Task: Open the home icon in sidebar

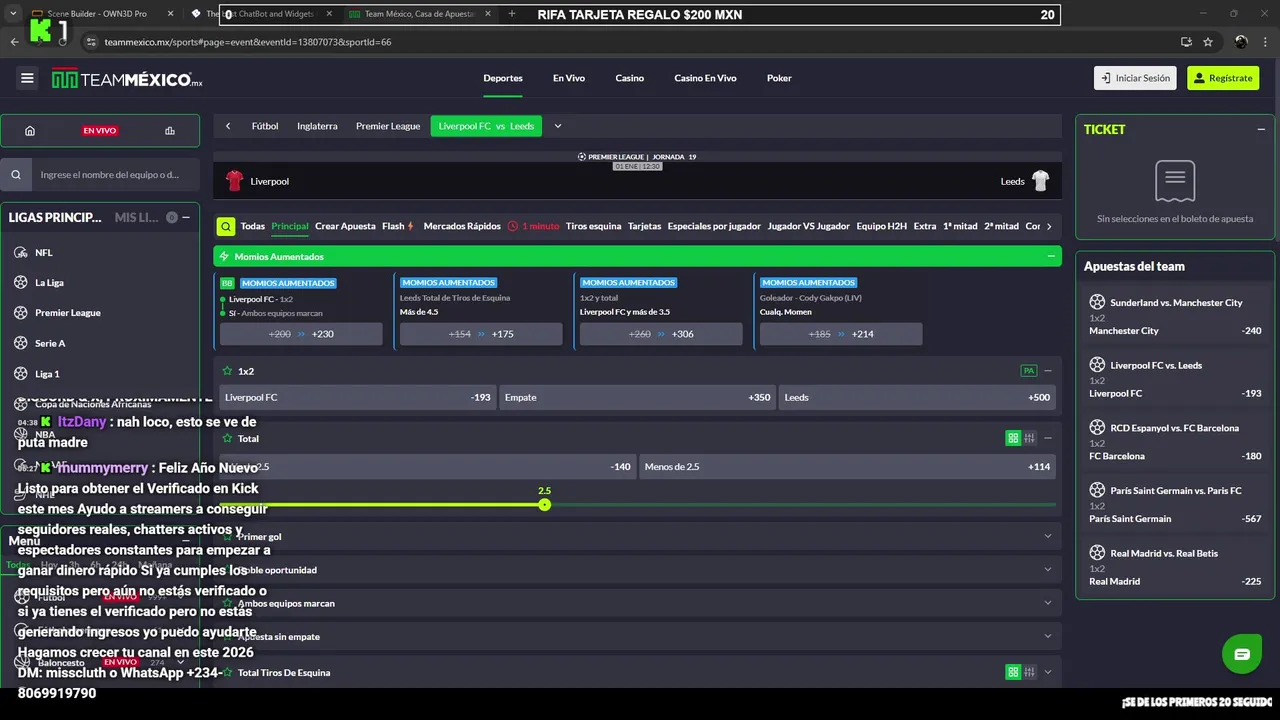Action: (x=30, y=131)
